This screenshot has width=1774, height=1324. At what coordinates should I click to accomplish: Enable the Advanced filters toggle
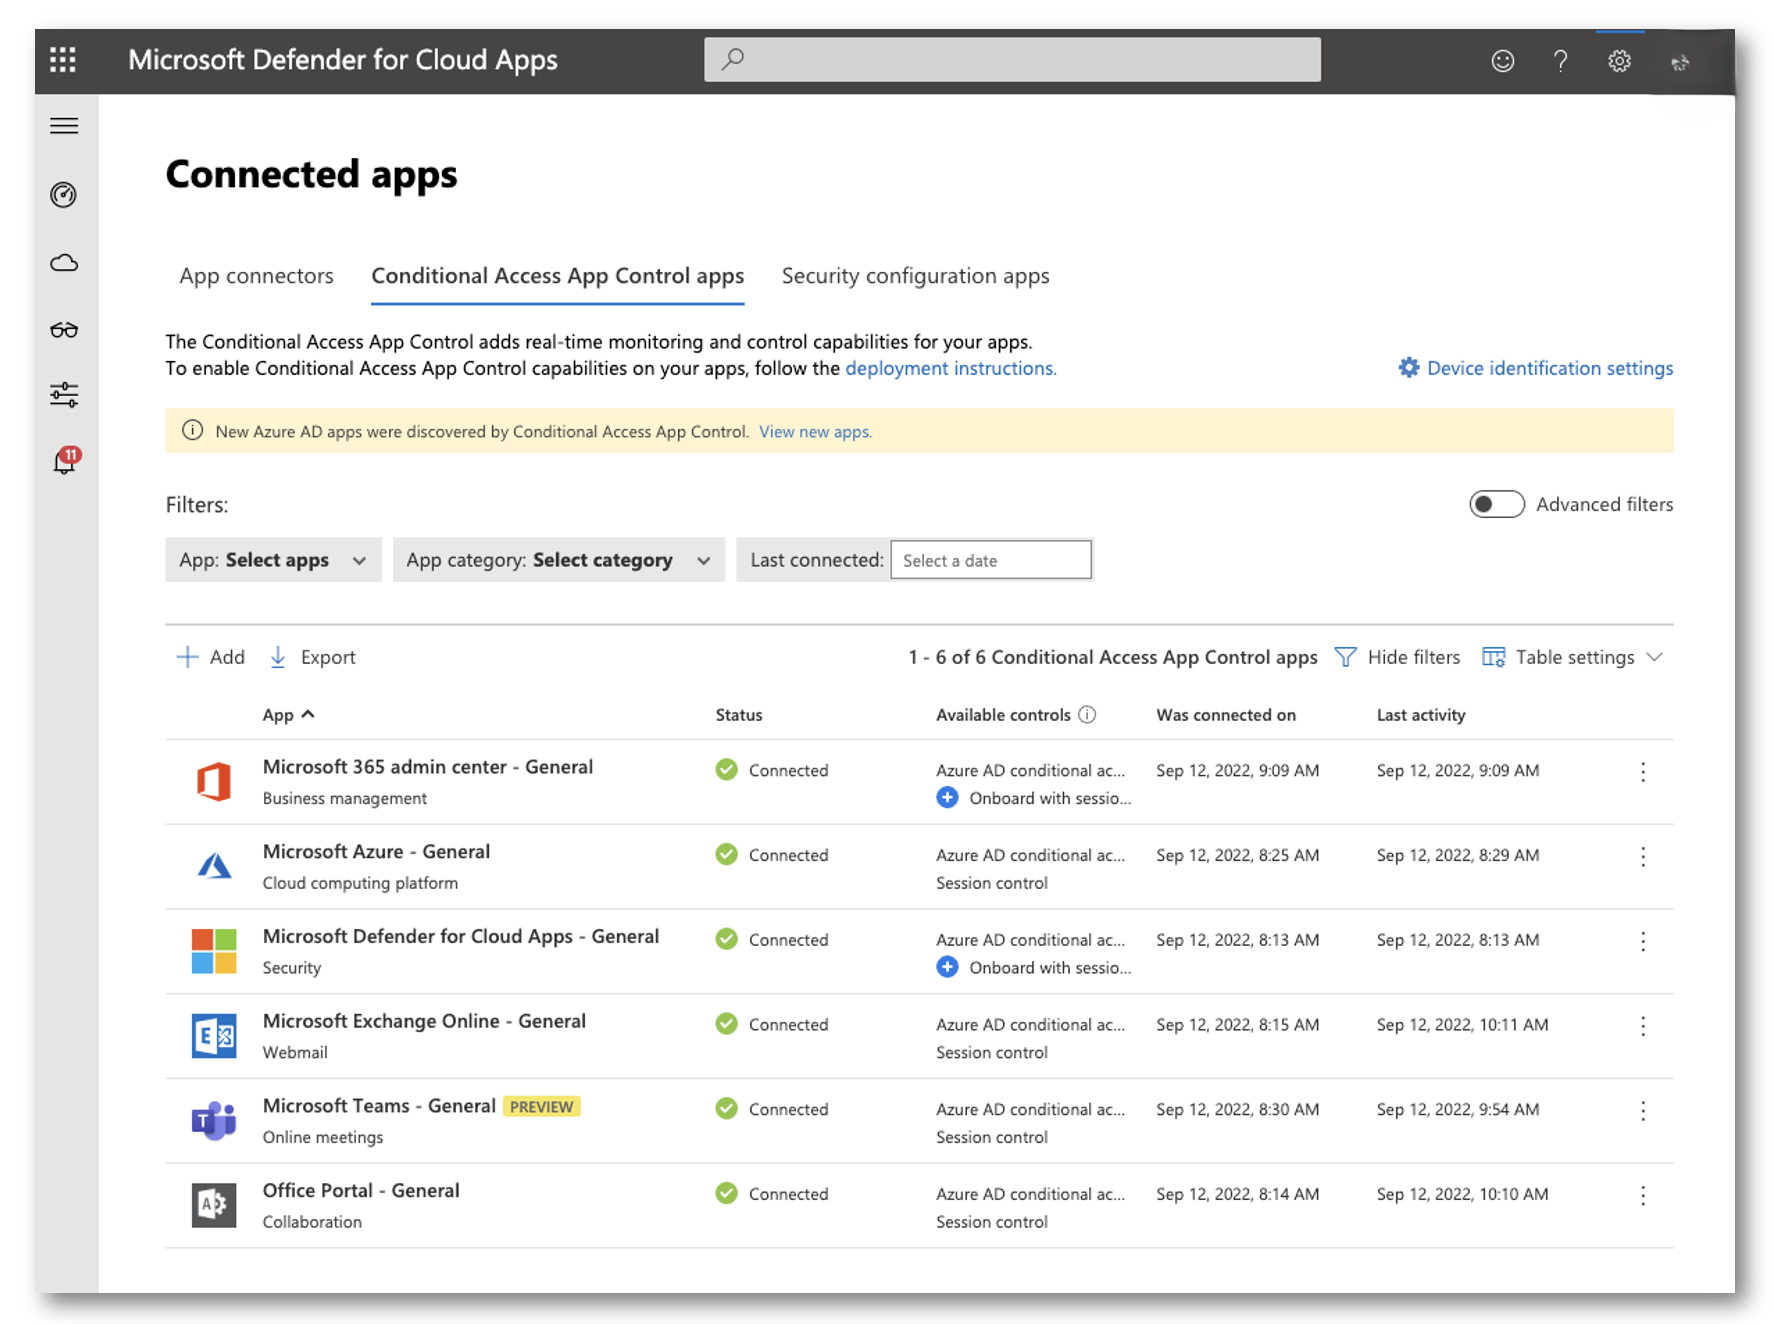click(1496, 504)
